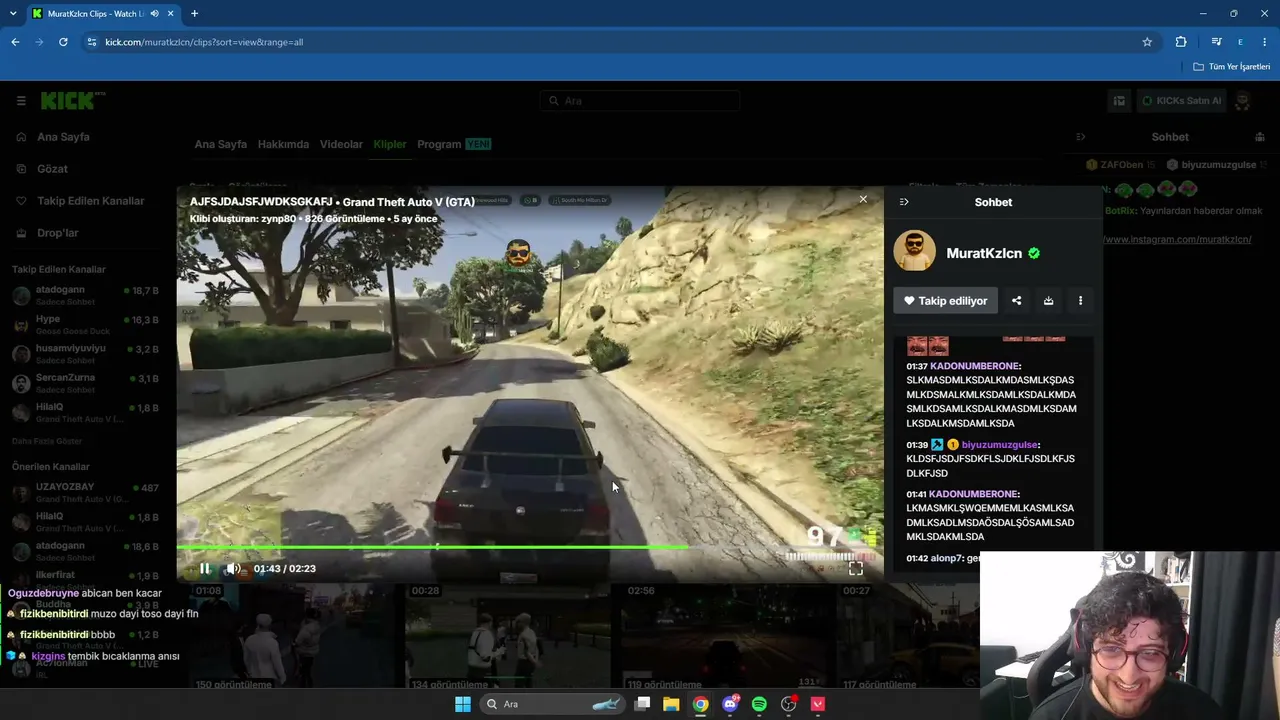This screenshot has width=1280, height=720.
Task: Open the Tüm Yer İşaretleri bookmarks folder
Action: (x=1232, y=67)
